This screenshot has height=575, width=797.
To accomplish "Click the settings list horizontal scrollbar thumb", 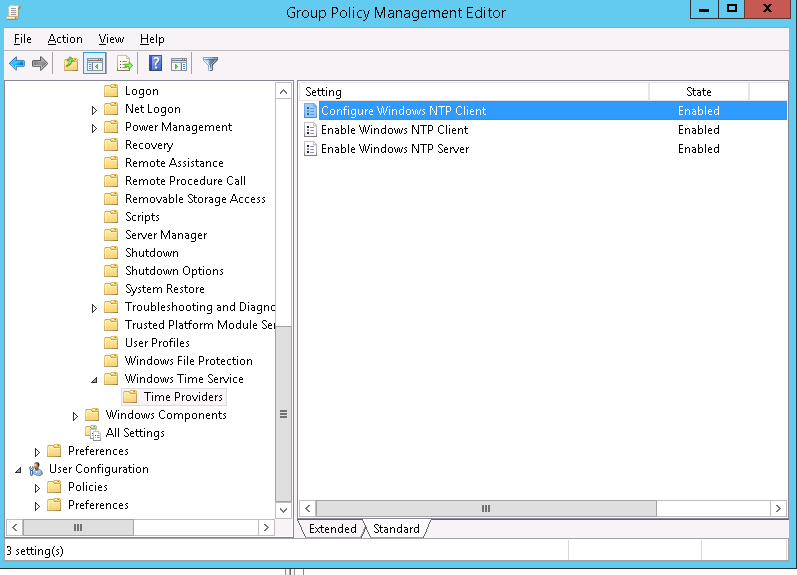I will [x=486, y=508].
